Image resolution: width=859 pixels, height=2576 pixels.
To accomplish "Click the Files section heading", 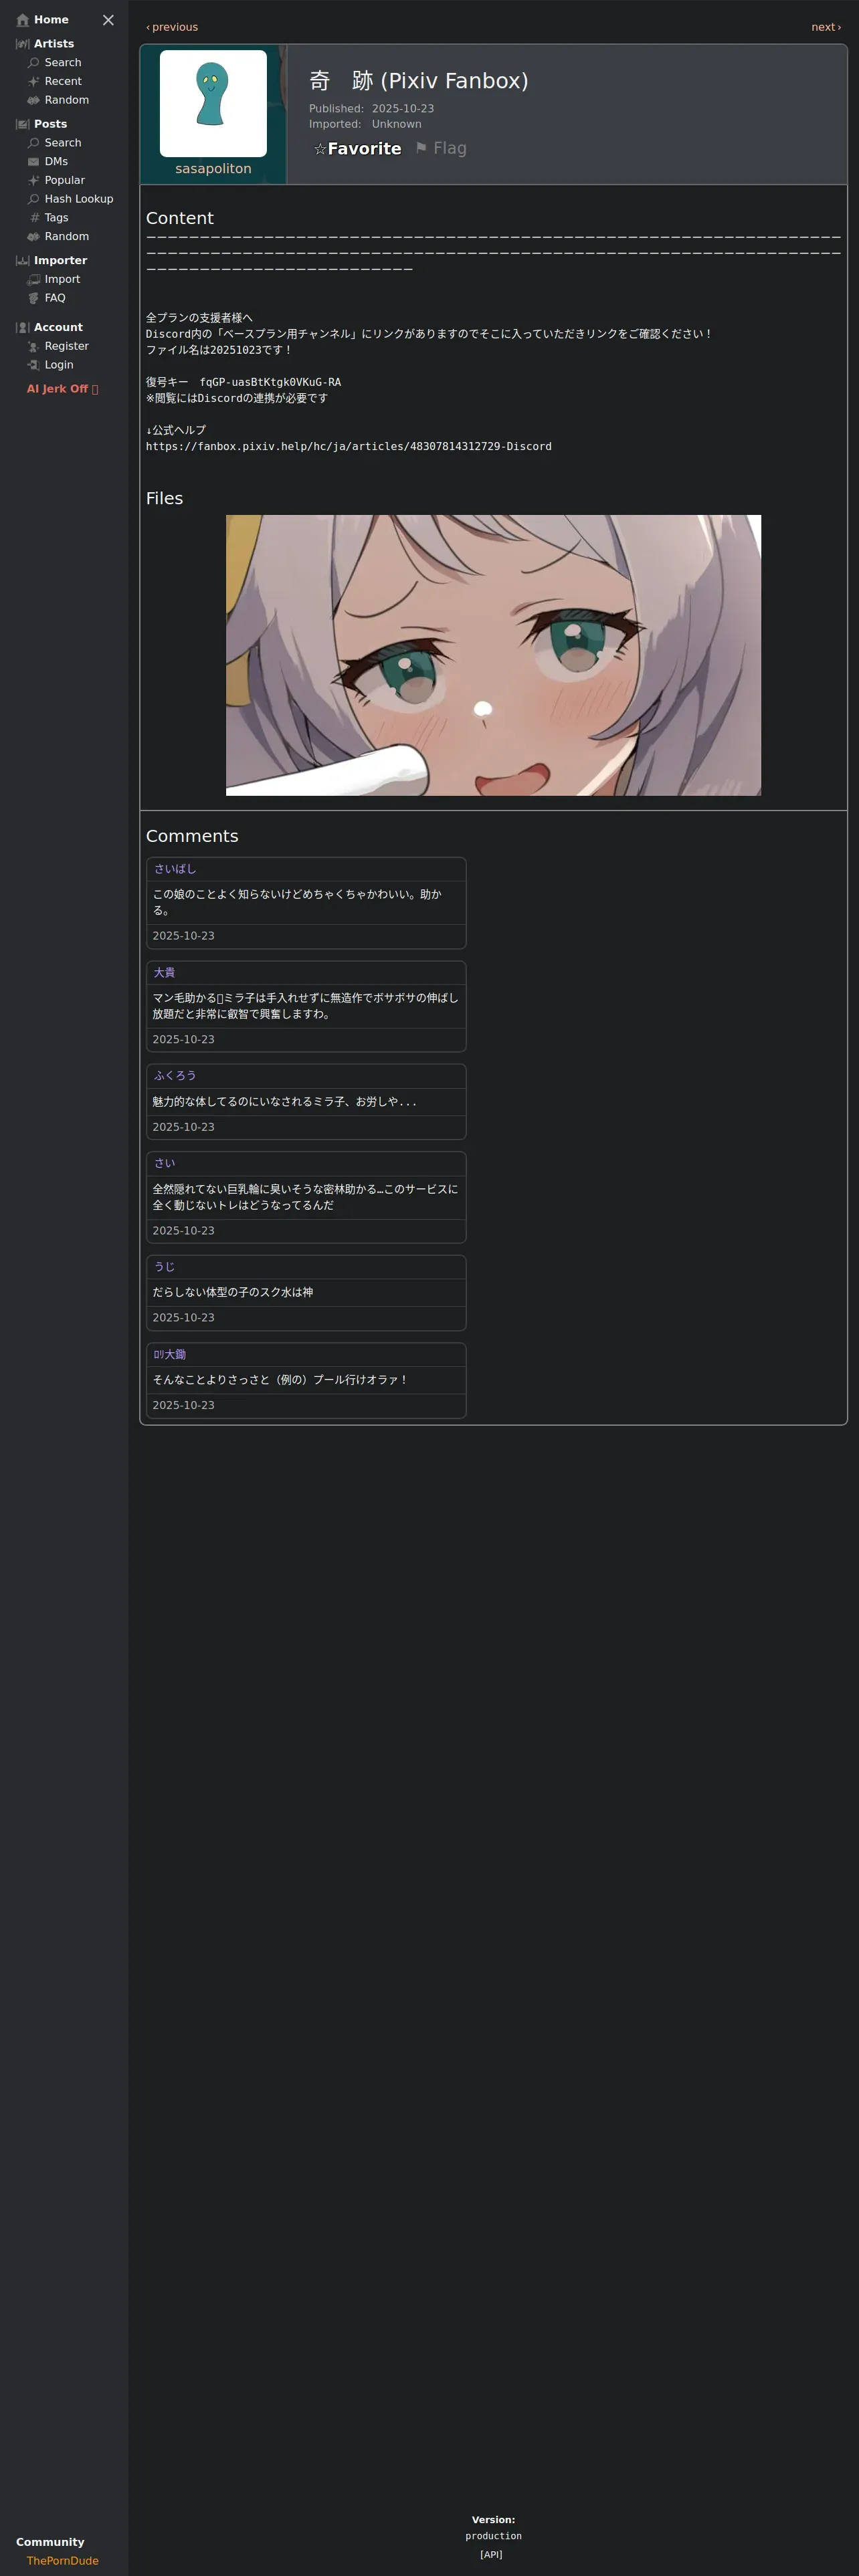I will (164, 498).
